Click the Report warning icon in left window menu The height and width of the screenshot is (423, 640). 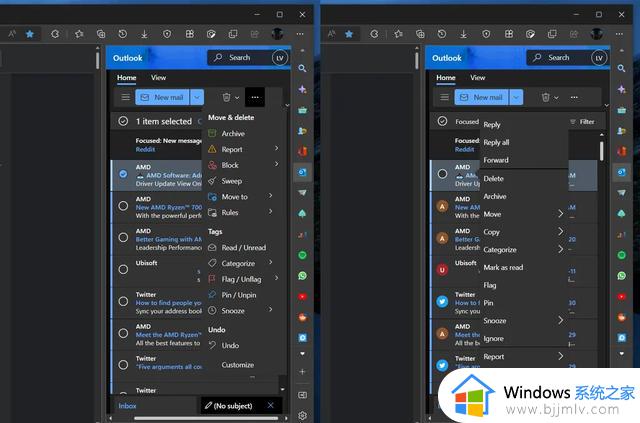[x=212, y=149]
